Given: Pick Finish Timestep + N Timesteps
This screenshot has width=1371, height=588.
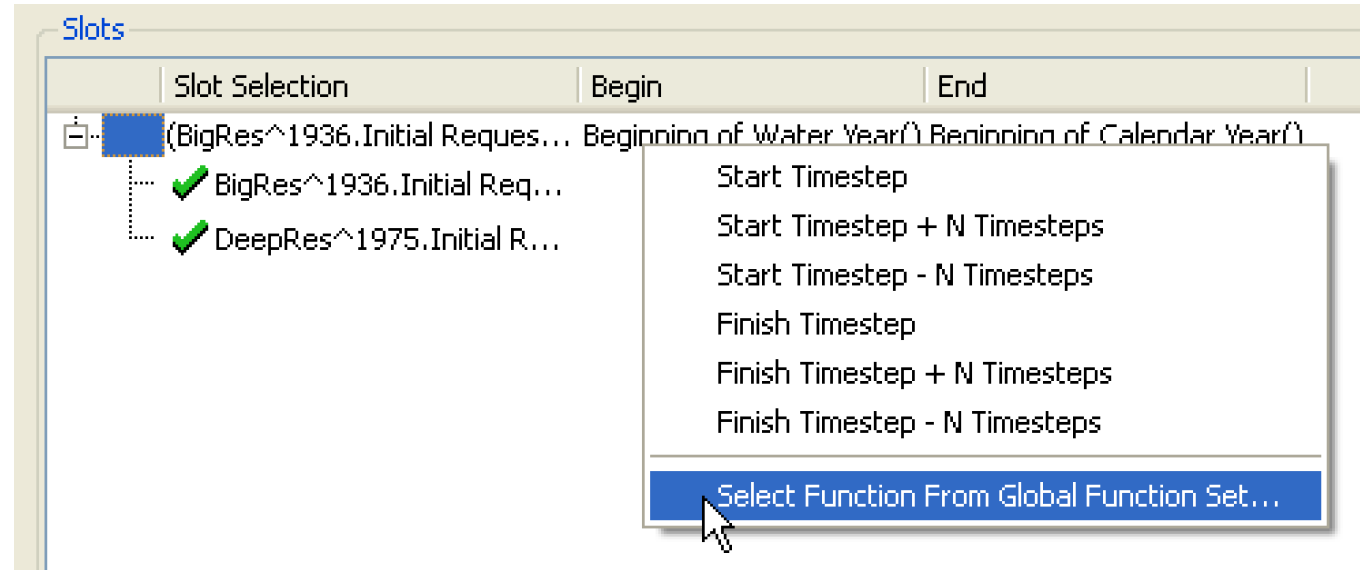Looking at the screenshot, I should point(913,373).
